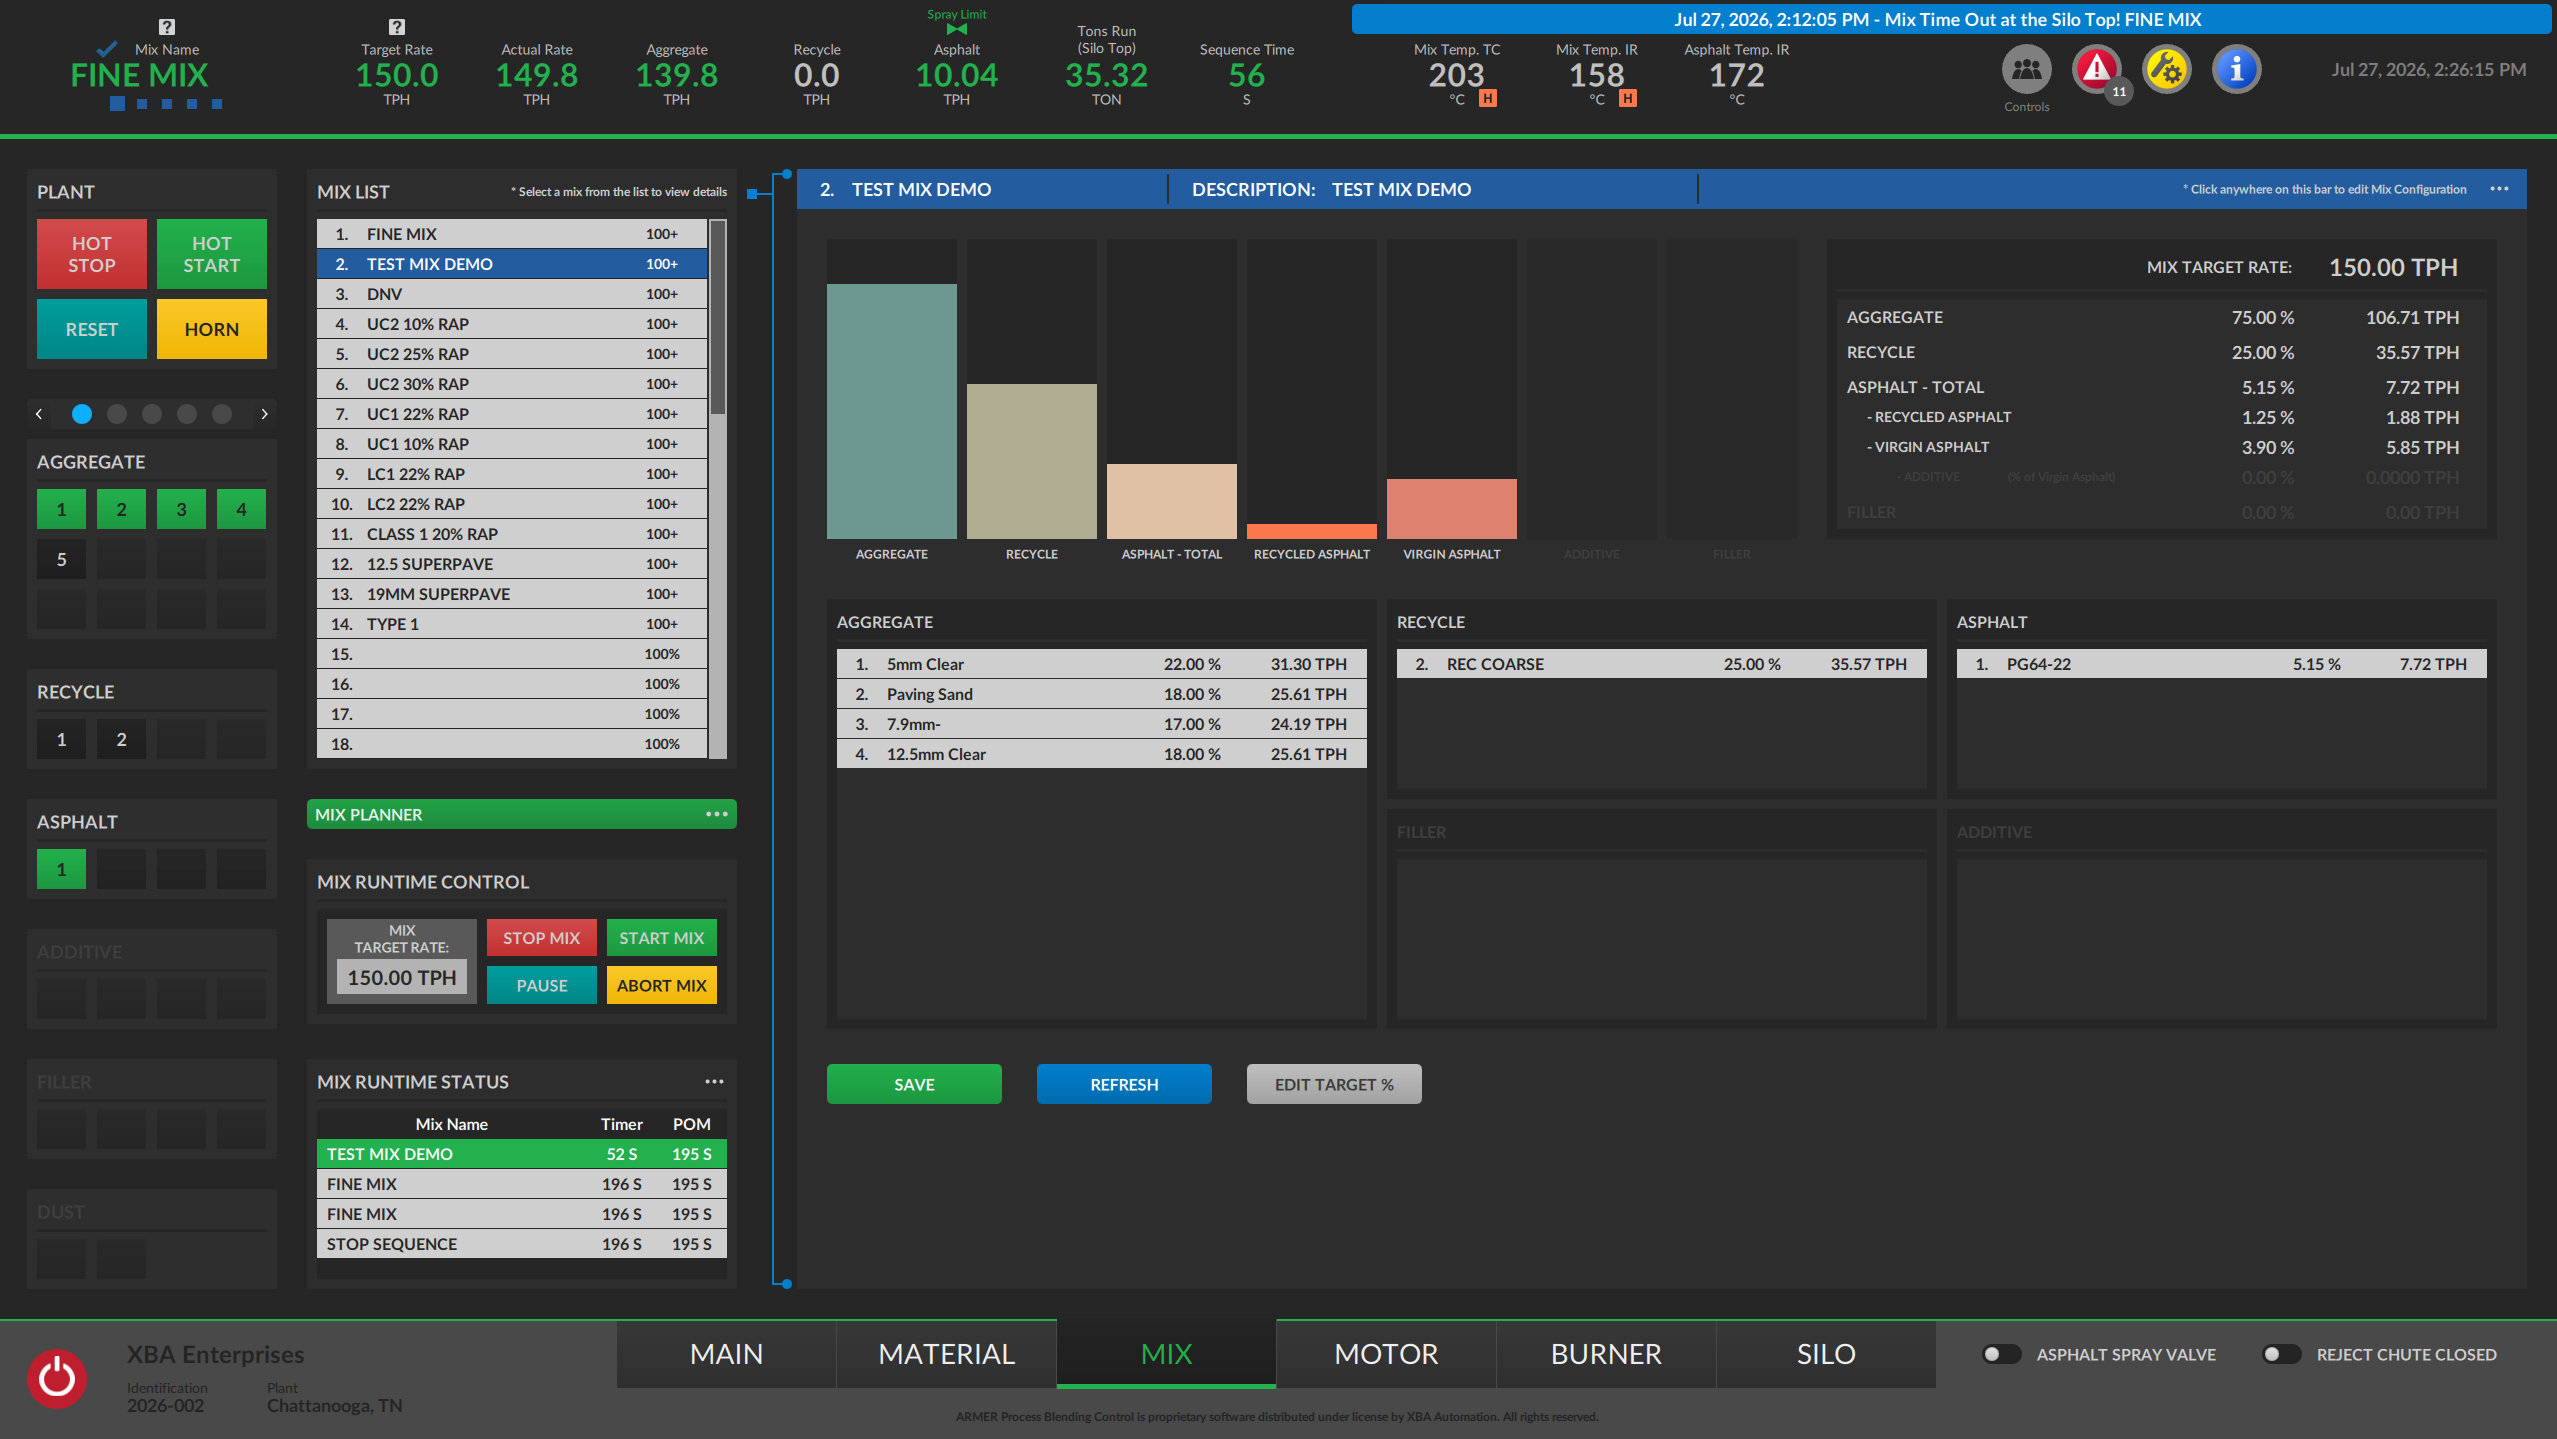Click the EDIT TARGET % button

point(1334,1084)
